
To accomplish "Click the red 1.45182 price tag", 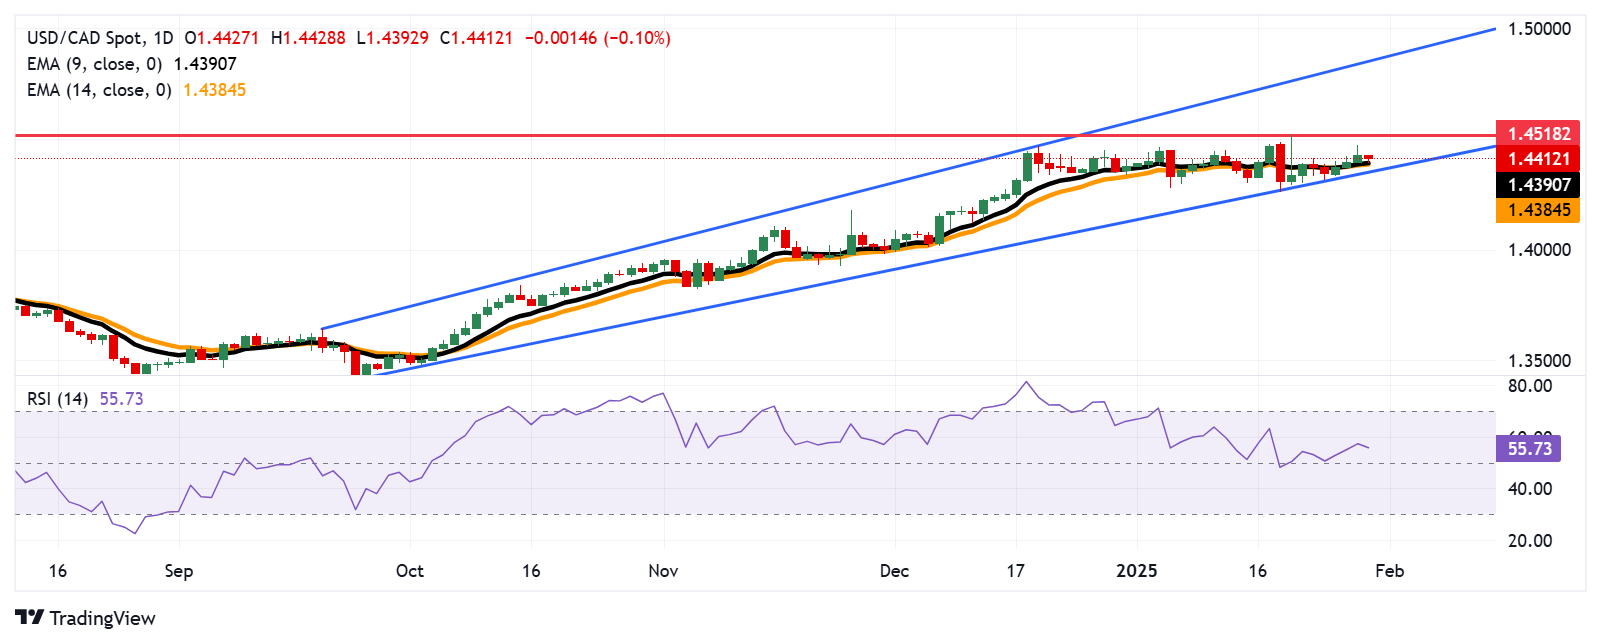I will [x=1538, y=133].
